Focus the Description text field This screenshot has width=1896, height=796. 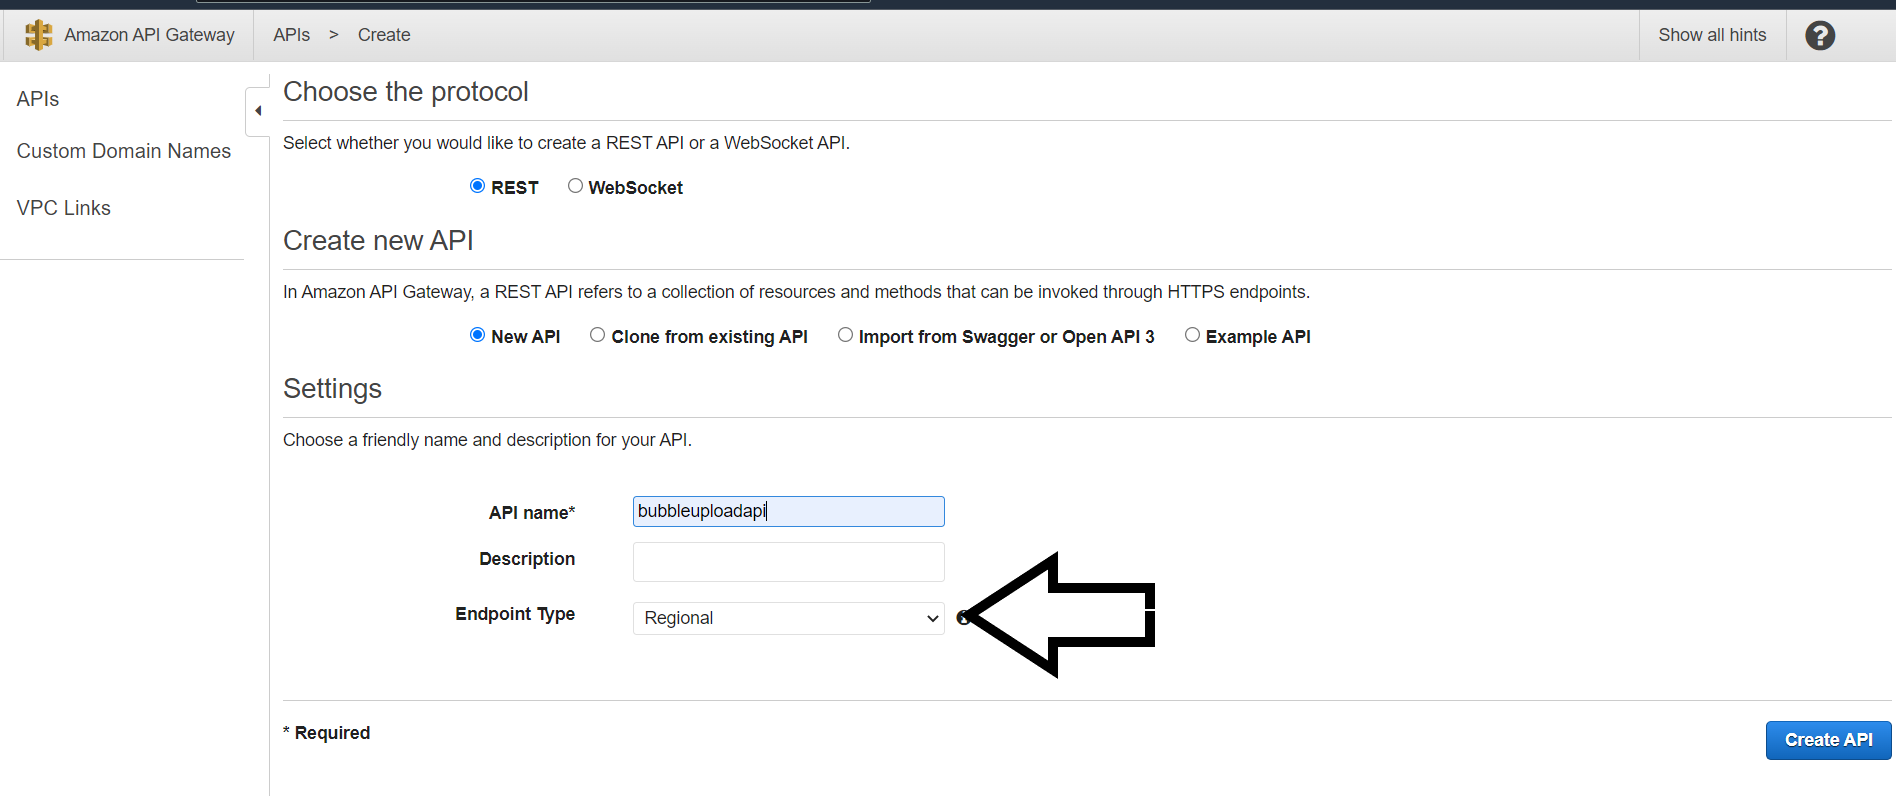tap(789, 562)
